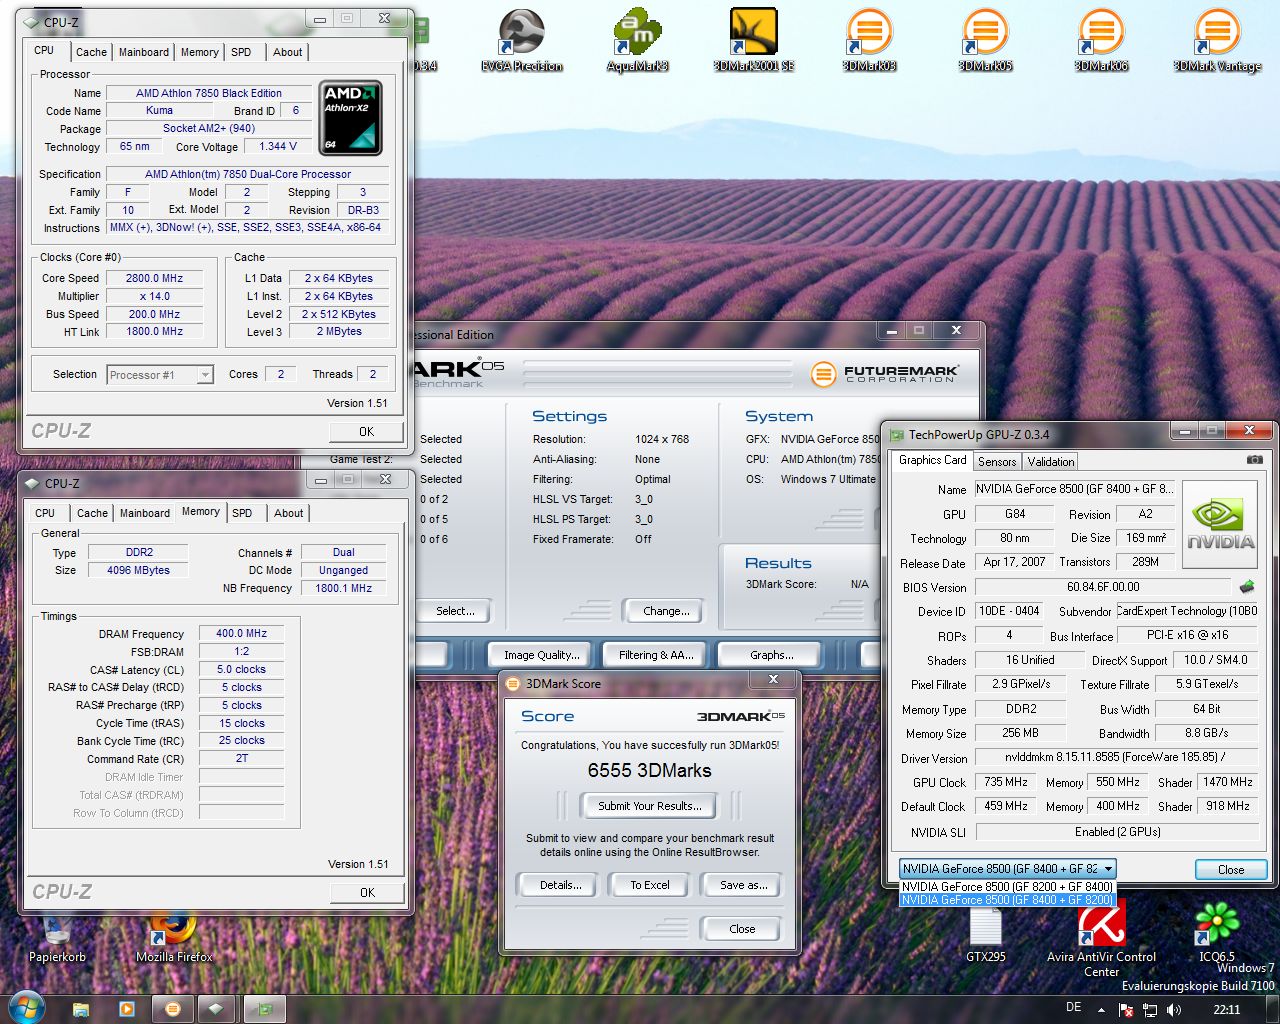
Task: Open the Windows Start menu orb
Action: [27, 1007]
